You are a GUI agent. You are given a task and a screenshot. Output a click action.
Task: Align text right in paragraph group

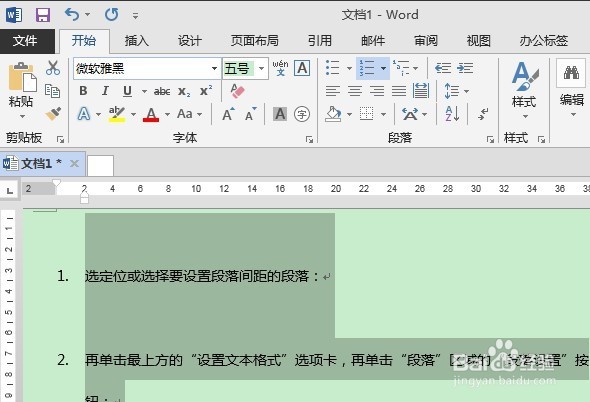[377, 91]
